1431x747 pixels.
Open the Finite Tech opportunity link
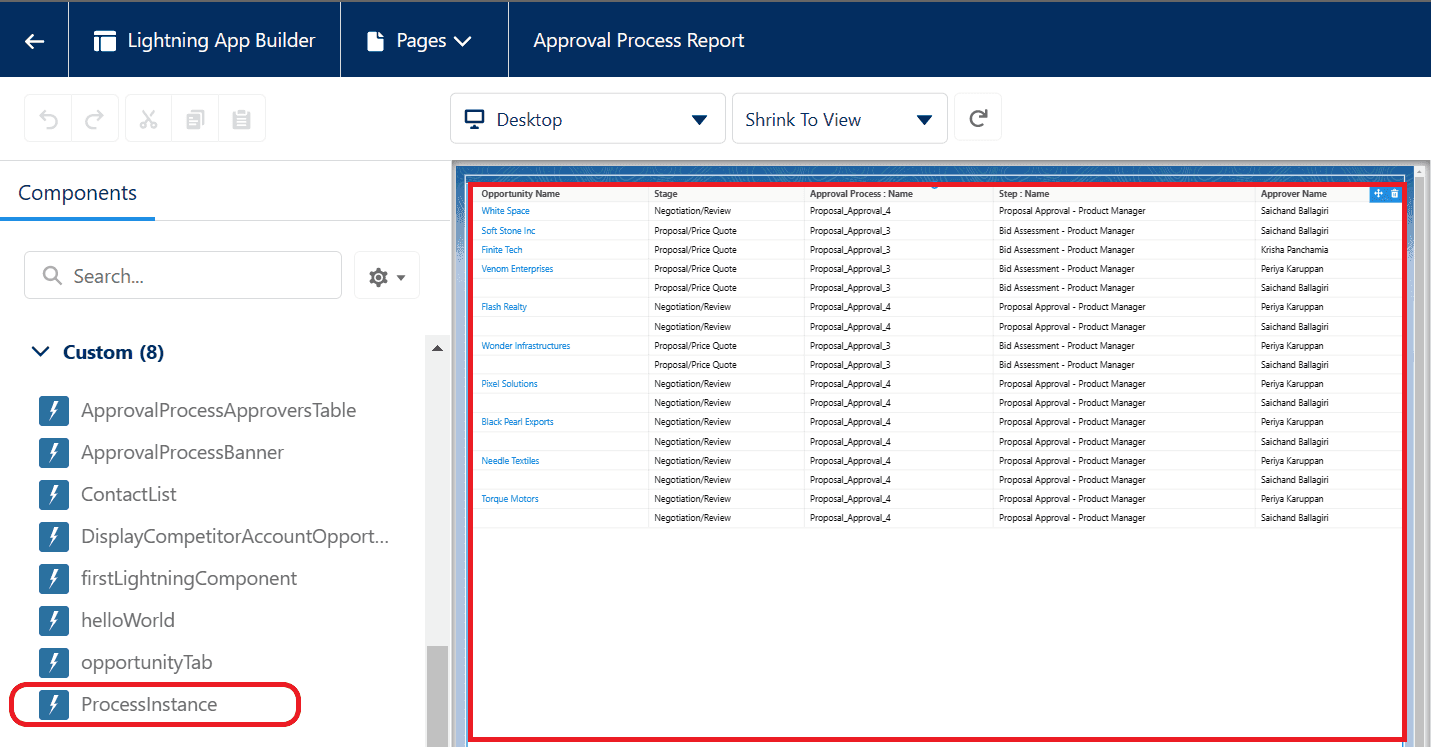(502, 250)
